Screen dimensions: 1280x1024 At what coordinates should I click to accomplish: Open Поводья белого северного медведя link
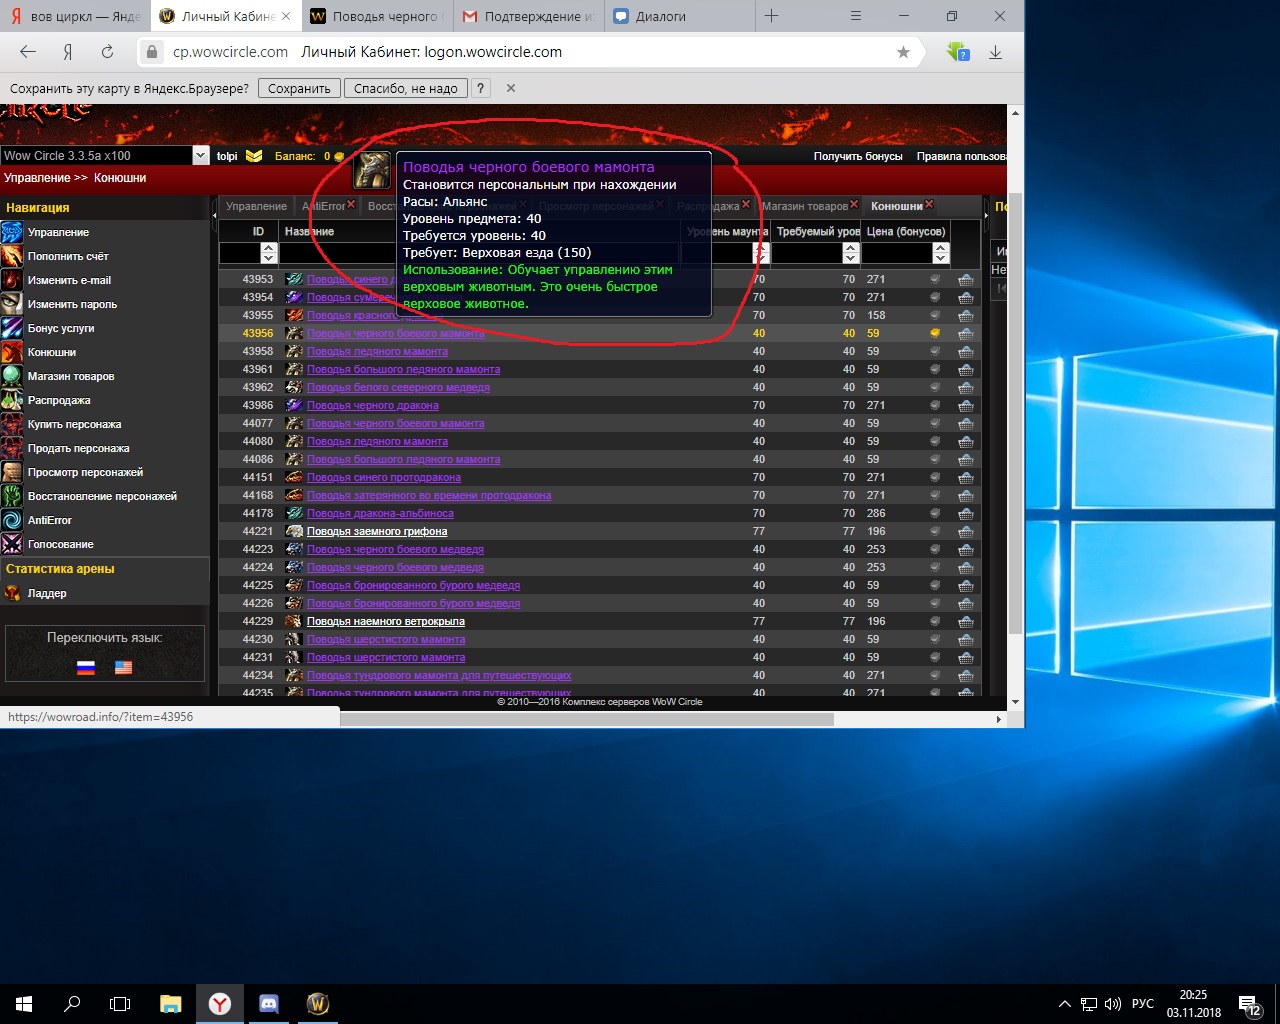click(398, 388)
